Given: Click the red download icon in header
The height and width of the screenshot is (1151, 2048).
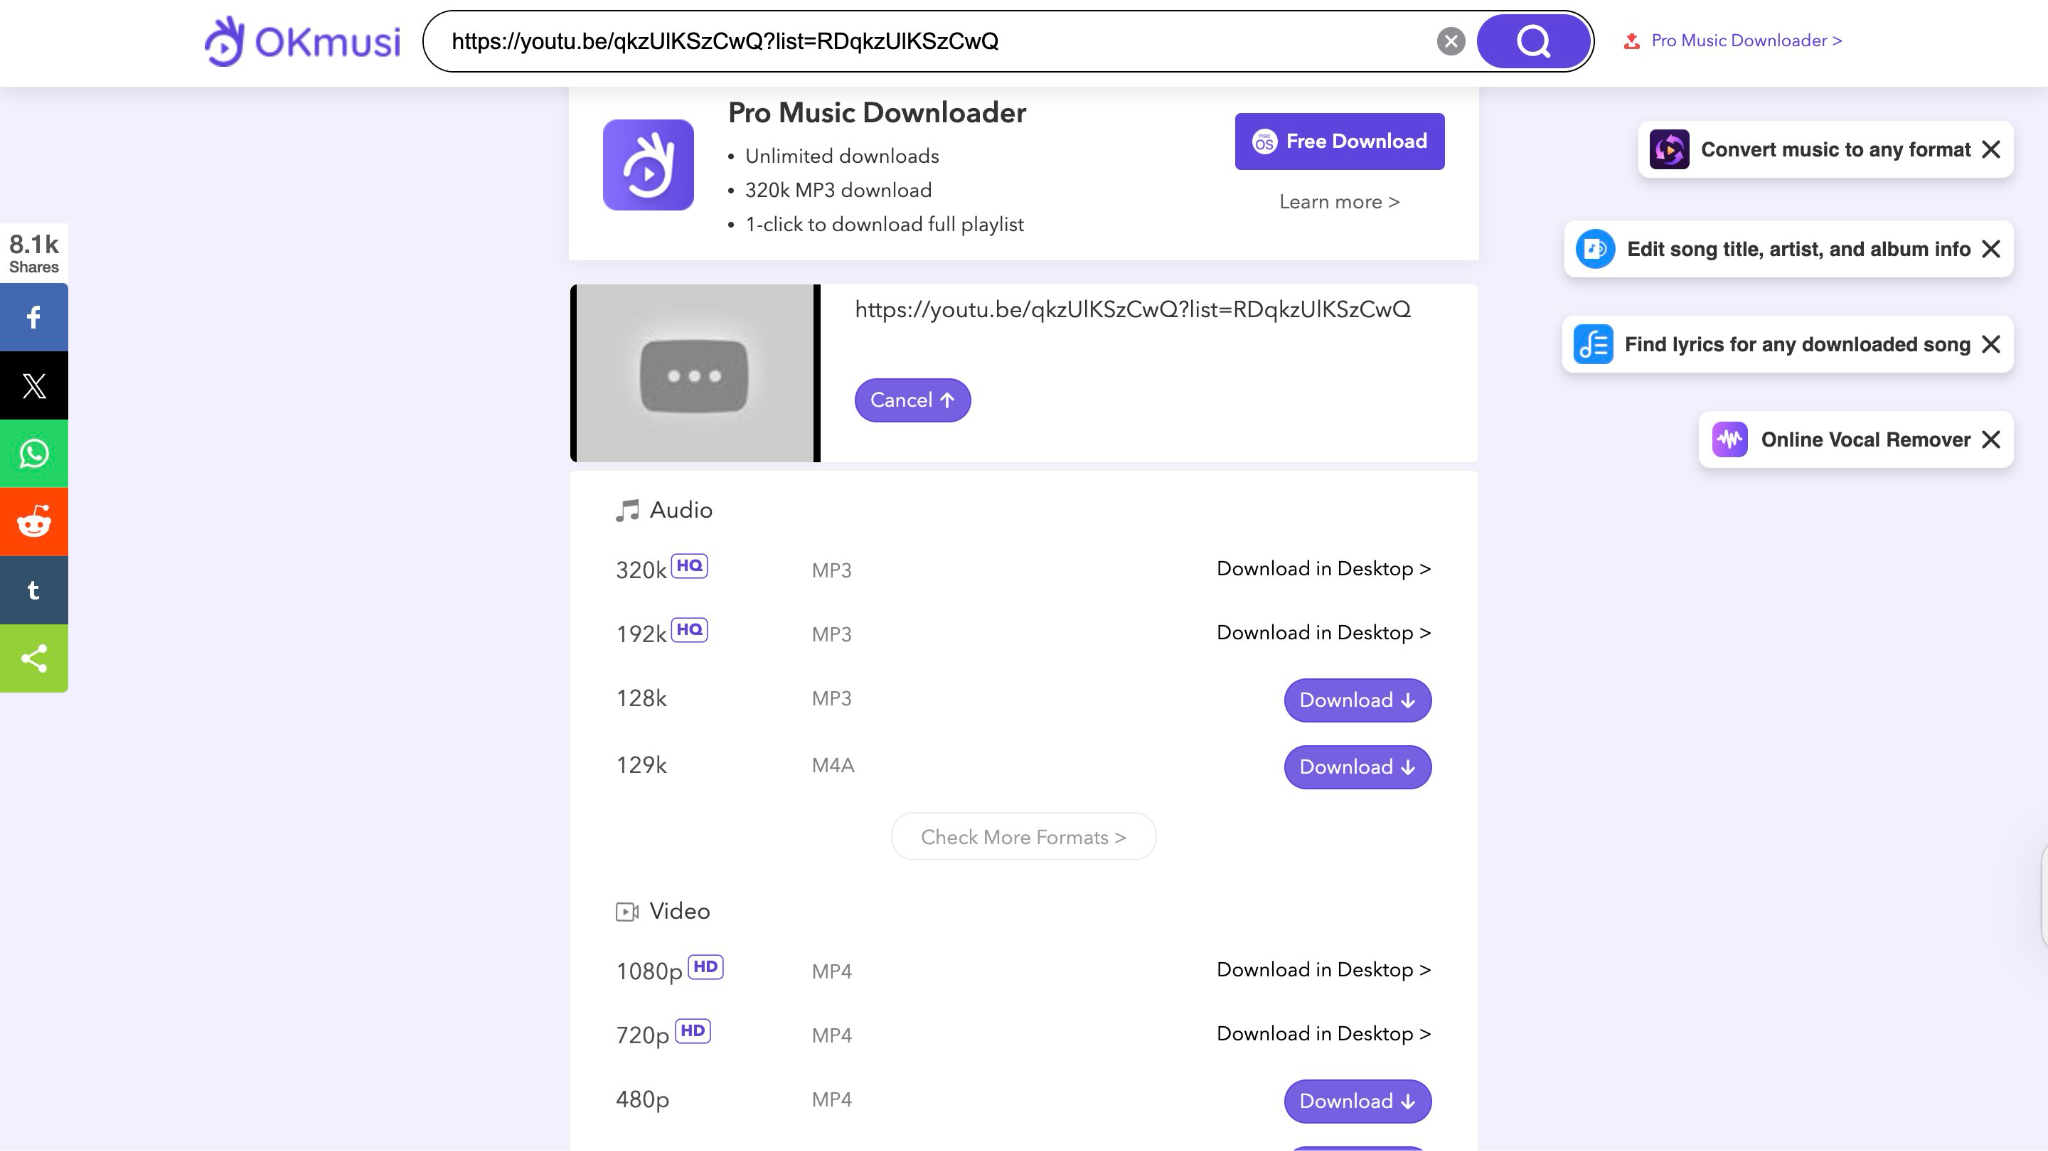Looking at the screenshot, I should 1632,41.
